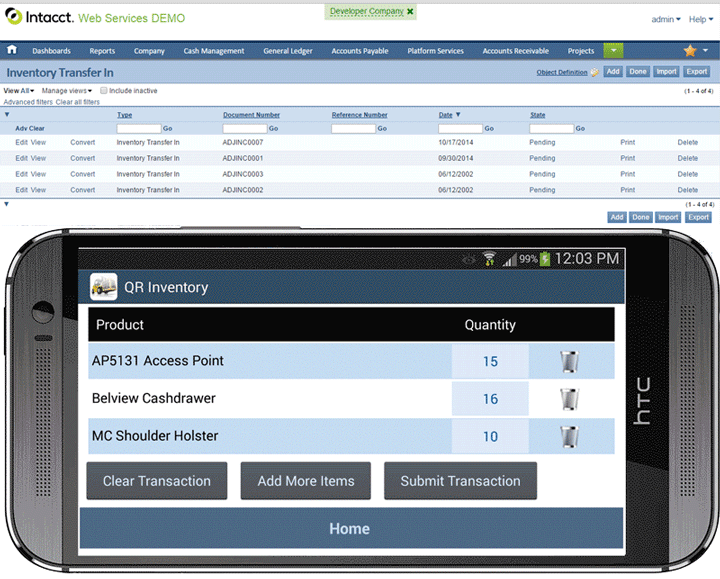Open the Reports menu

(x=102, y=51)
